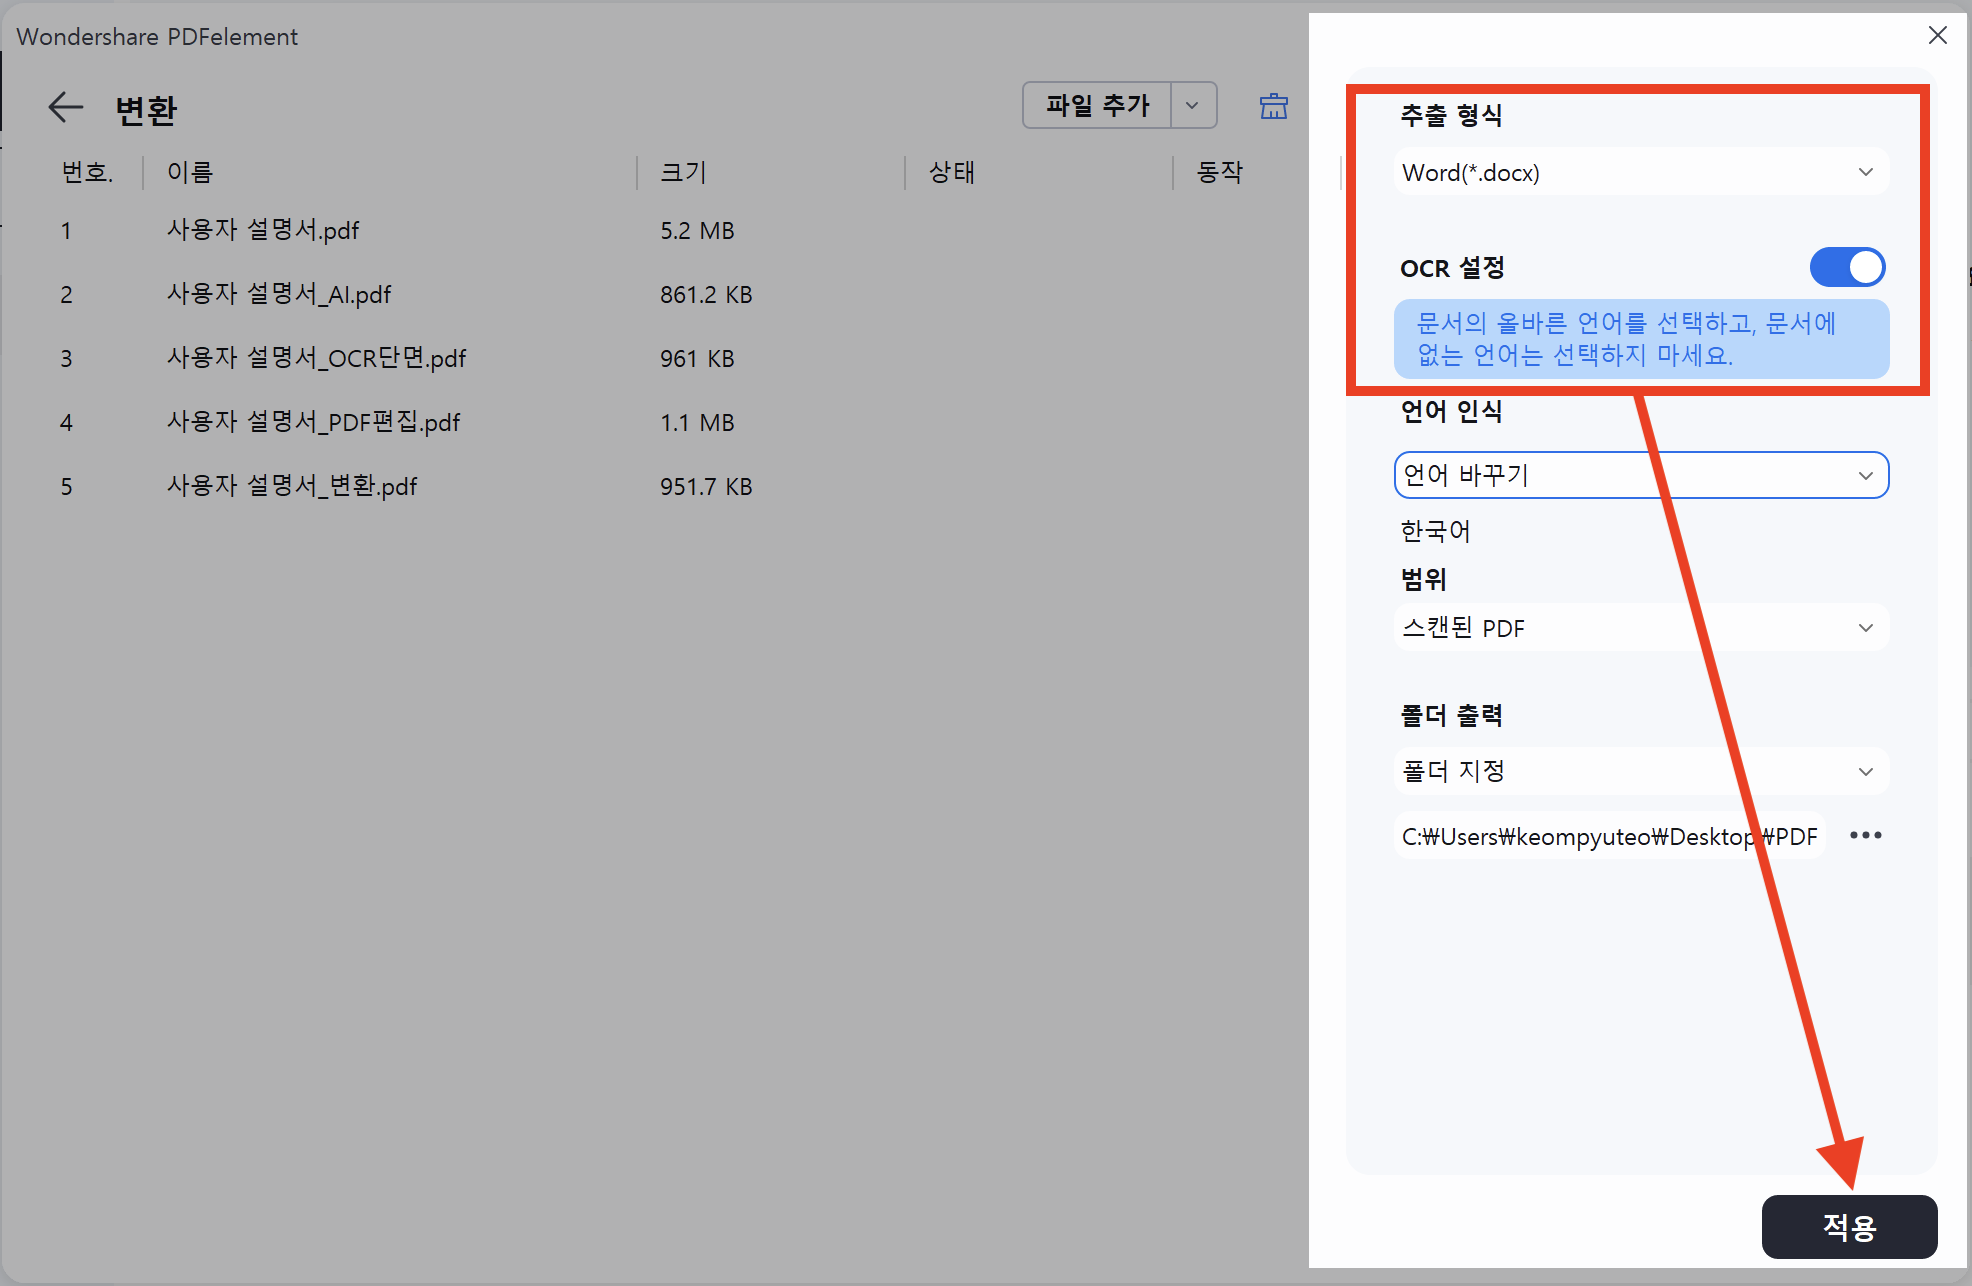Select the file 사용자 설명서_OCR단면.pdf

coord(317,358)
